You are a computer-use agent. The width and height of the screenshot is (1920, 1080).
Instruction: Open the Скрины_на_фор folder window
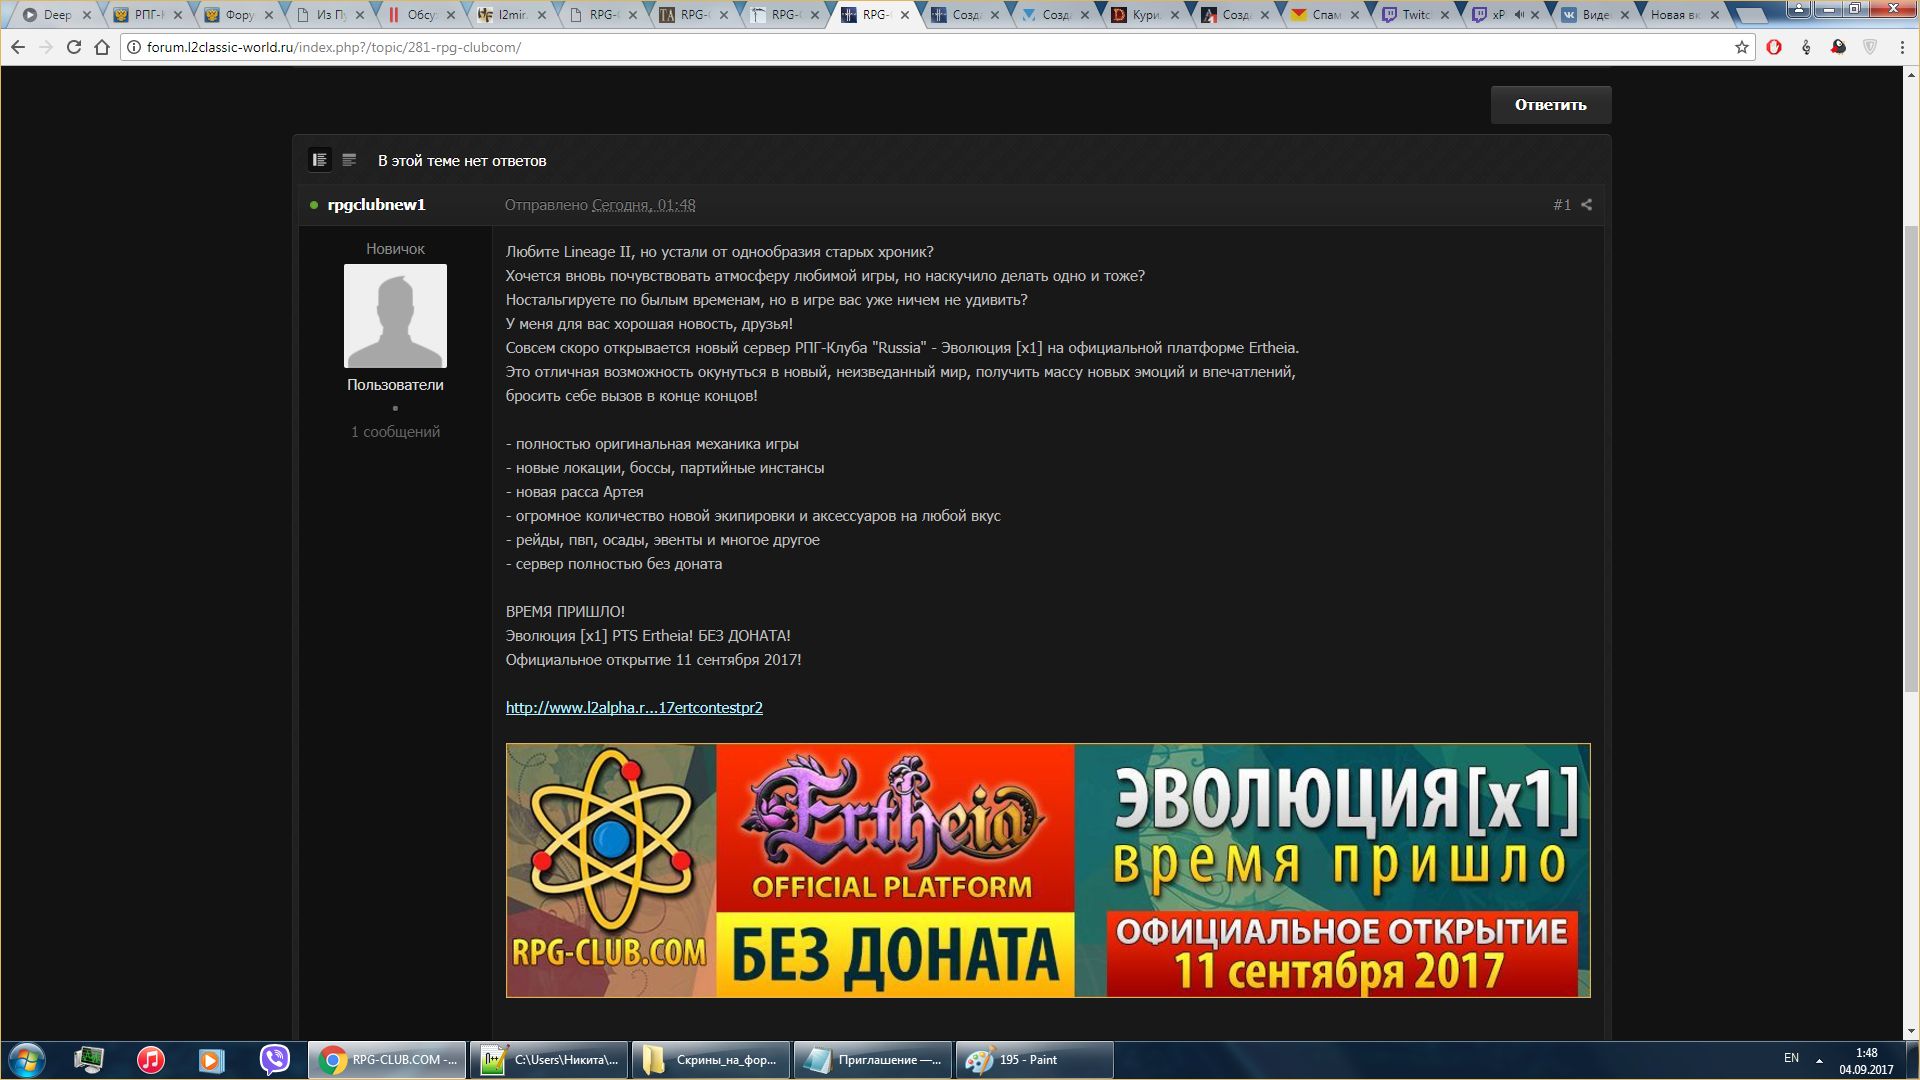711,1060
